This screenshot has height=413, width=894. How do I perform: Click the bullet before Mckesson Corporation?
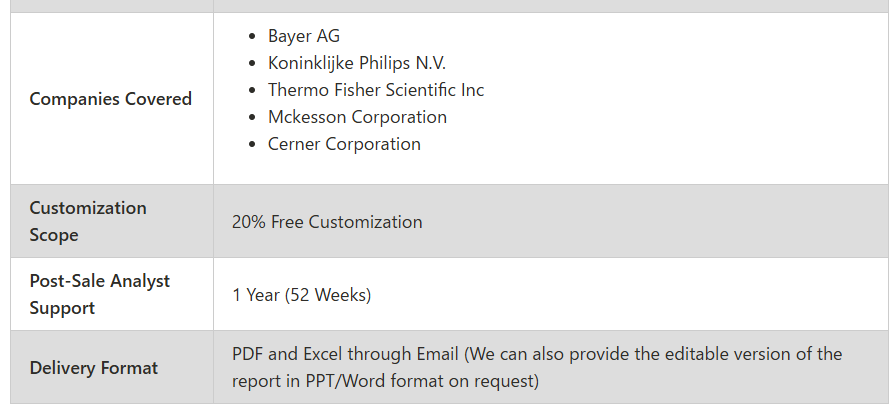(x=253, y=117)
